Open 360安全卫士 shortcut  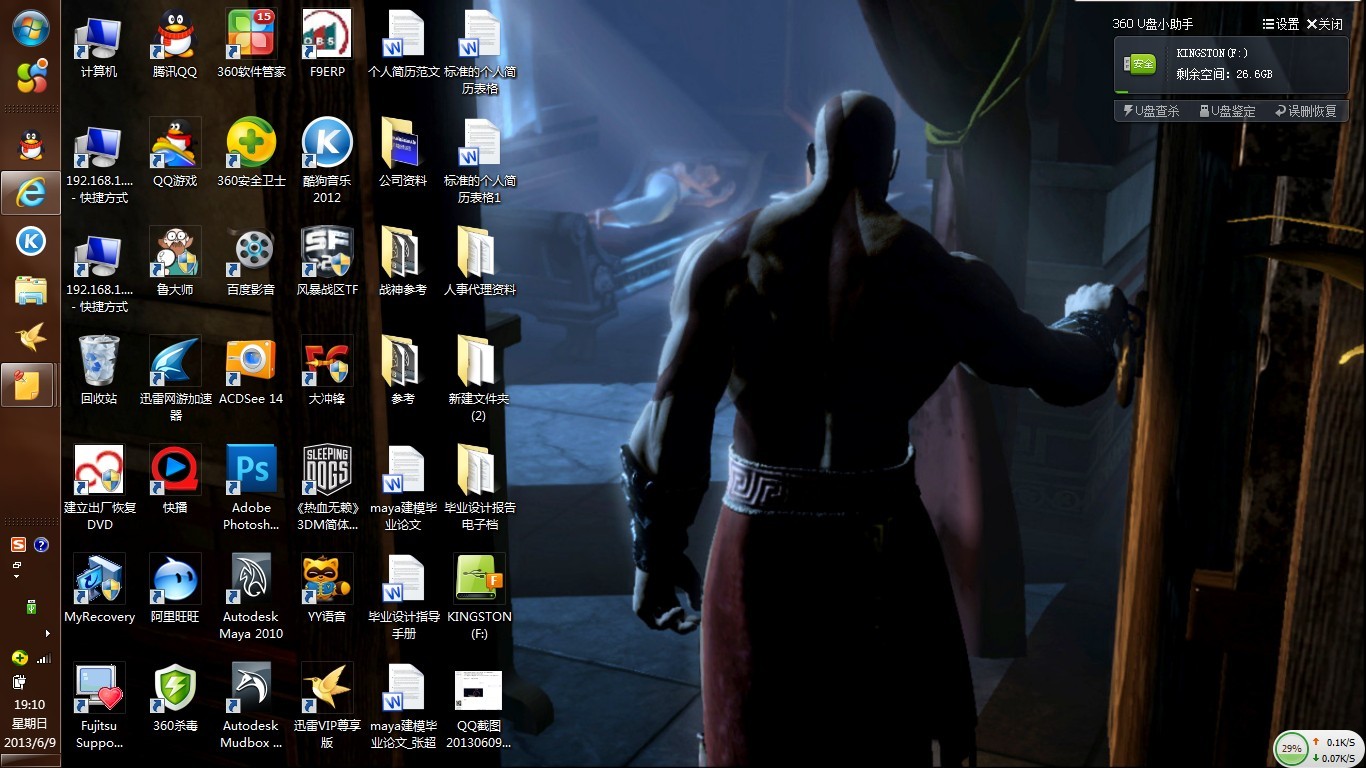click(x=251, y=154)
